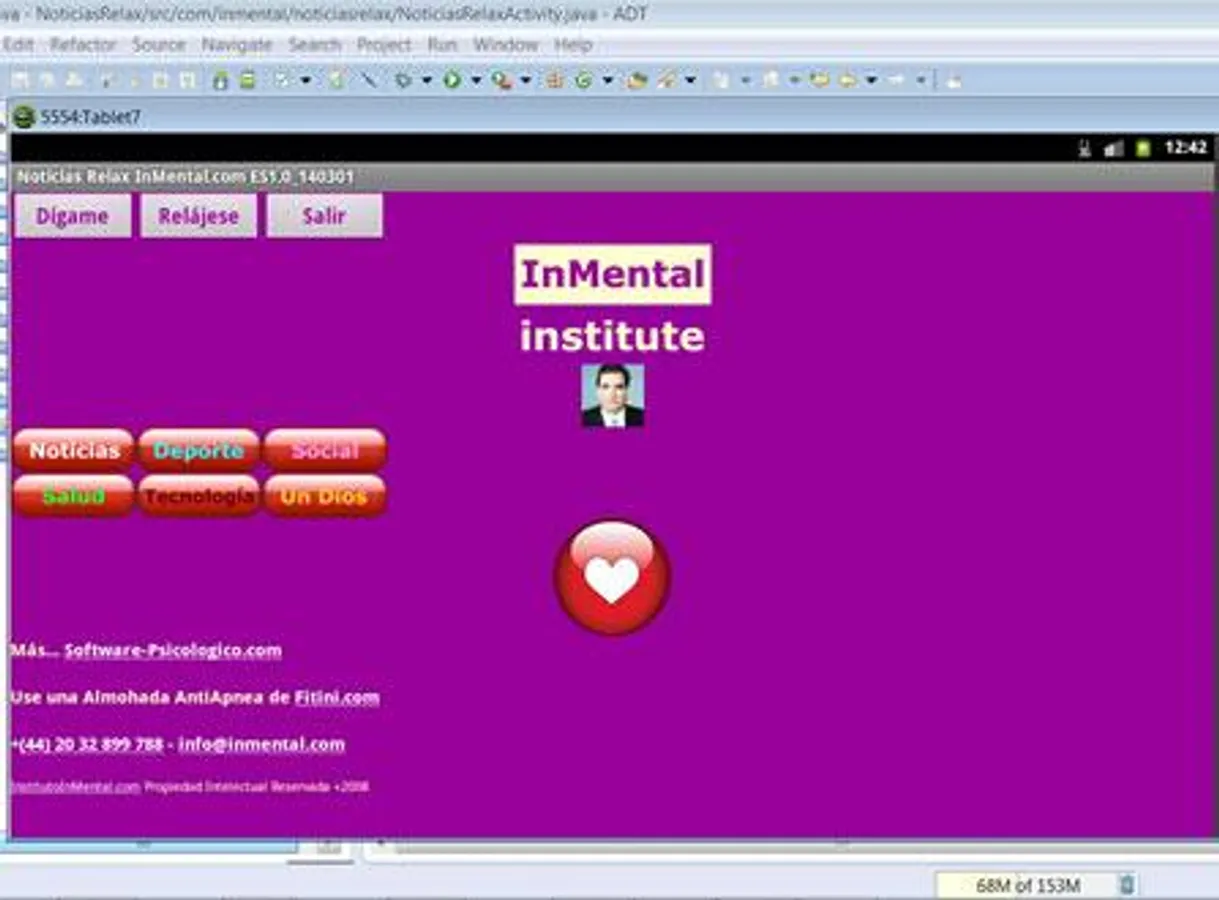This screenshot has height=900, width=1219.
Task: Open the Window menu
Action: coord(506,45)
